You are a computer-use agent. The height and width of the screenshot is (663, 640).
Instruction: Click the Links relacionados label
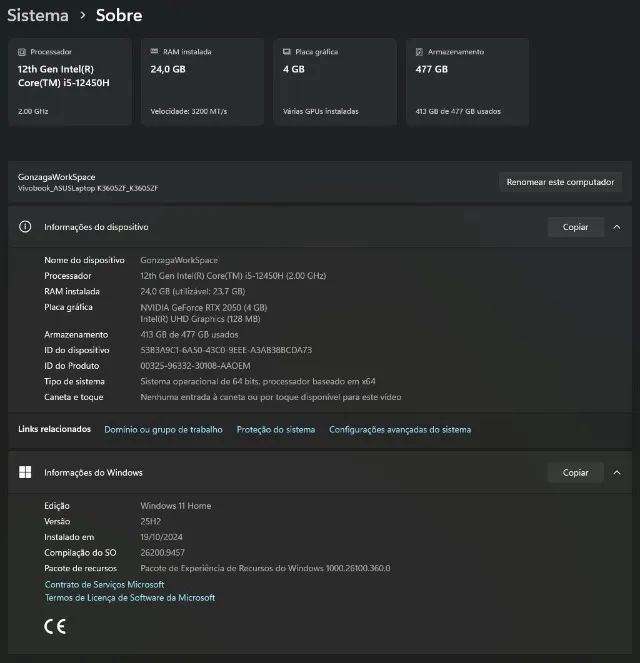click(x=55, y=429)
